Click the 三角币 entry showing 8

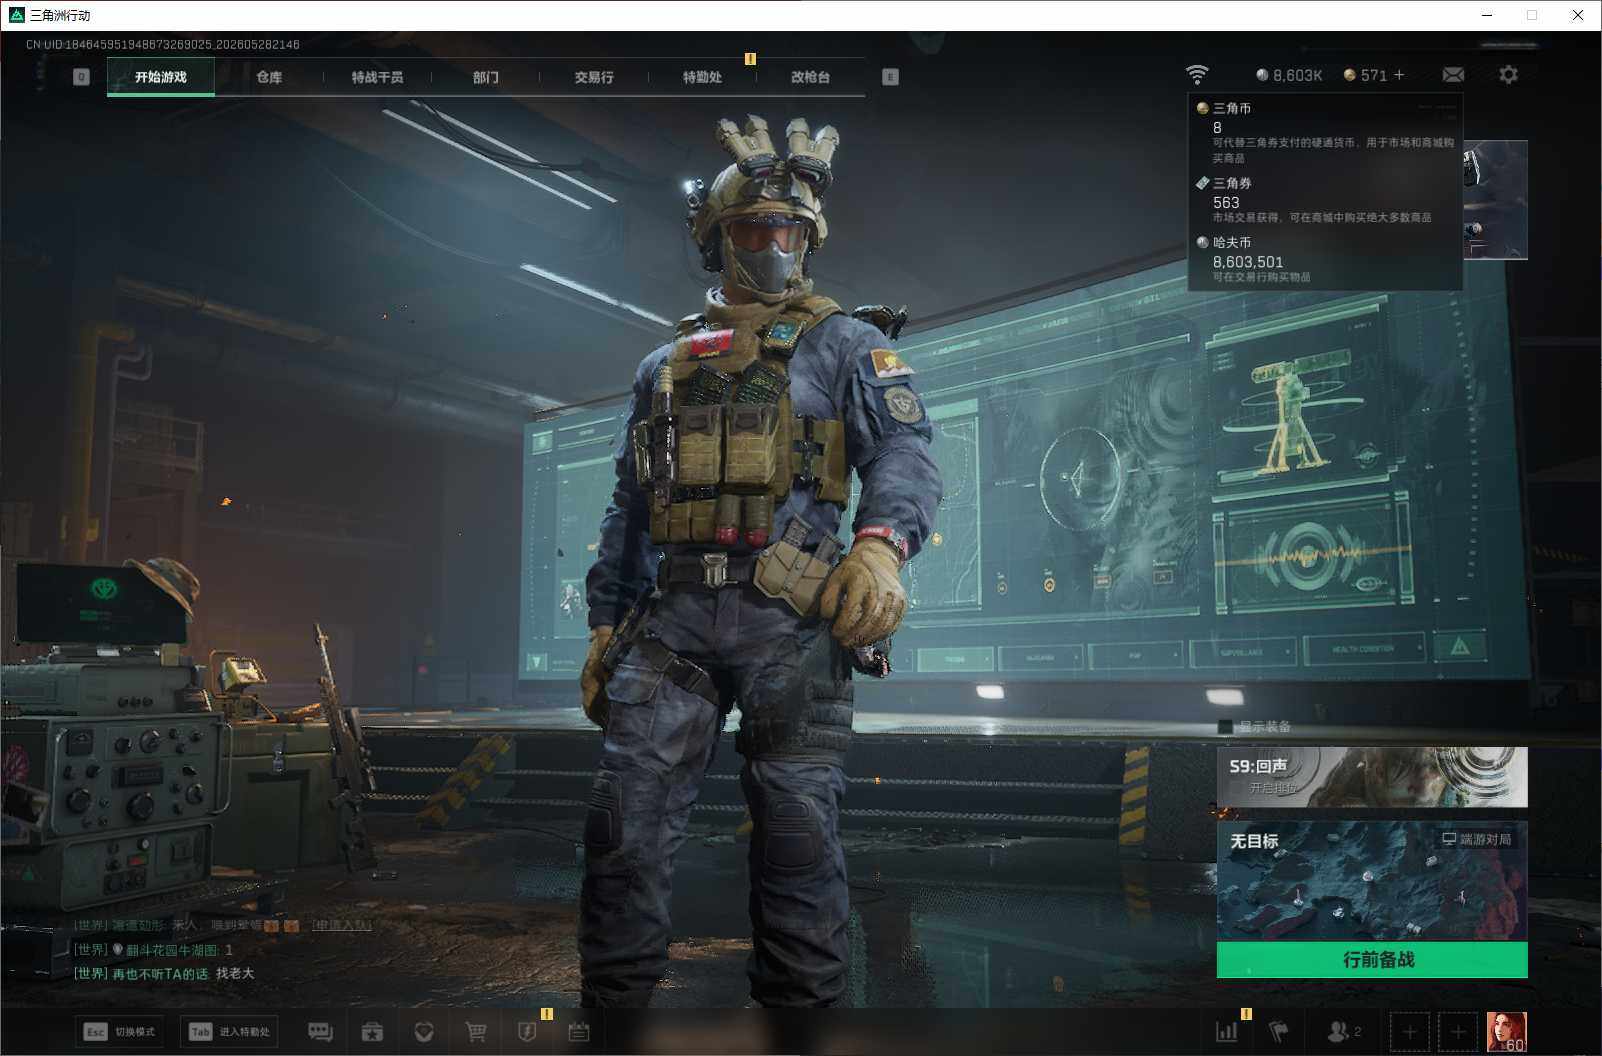(1325, 131)
